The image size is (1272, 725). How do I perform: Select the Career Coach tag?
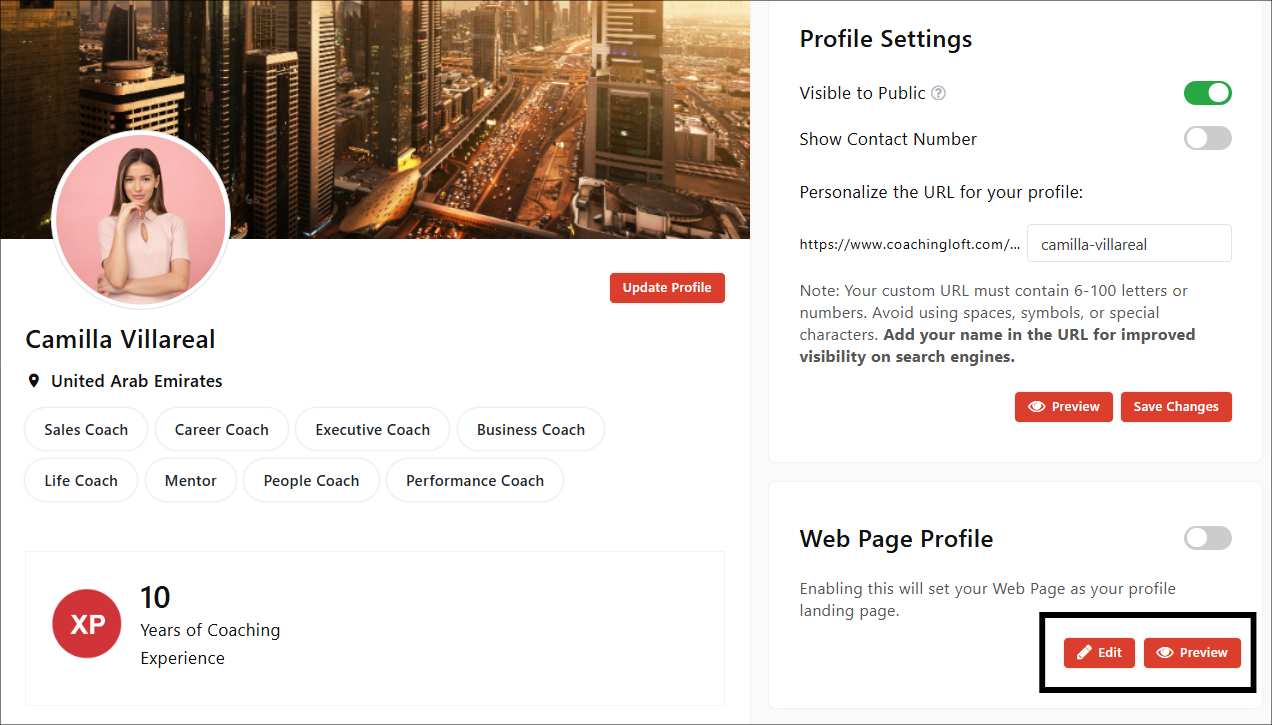[221, 430]
